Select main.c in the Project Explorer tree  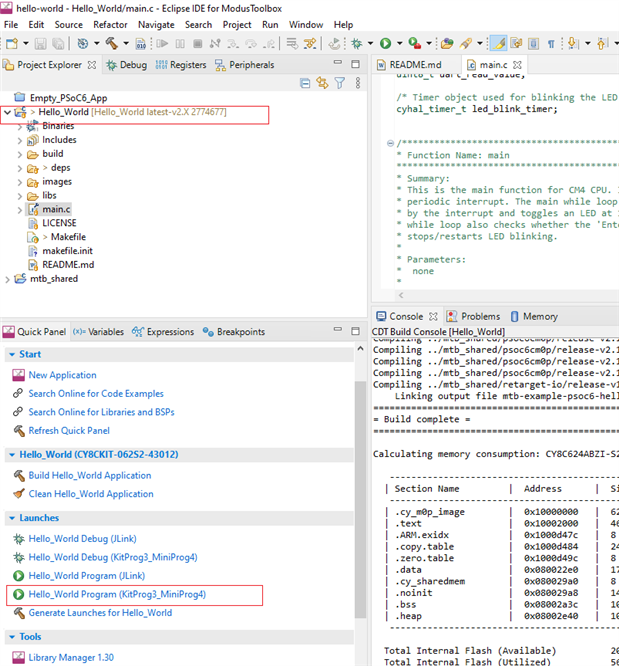coord(56,209)
